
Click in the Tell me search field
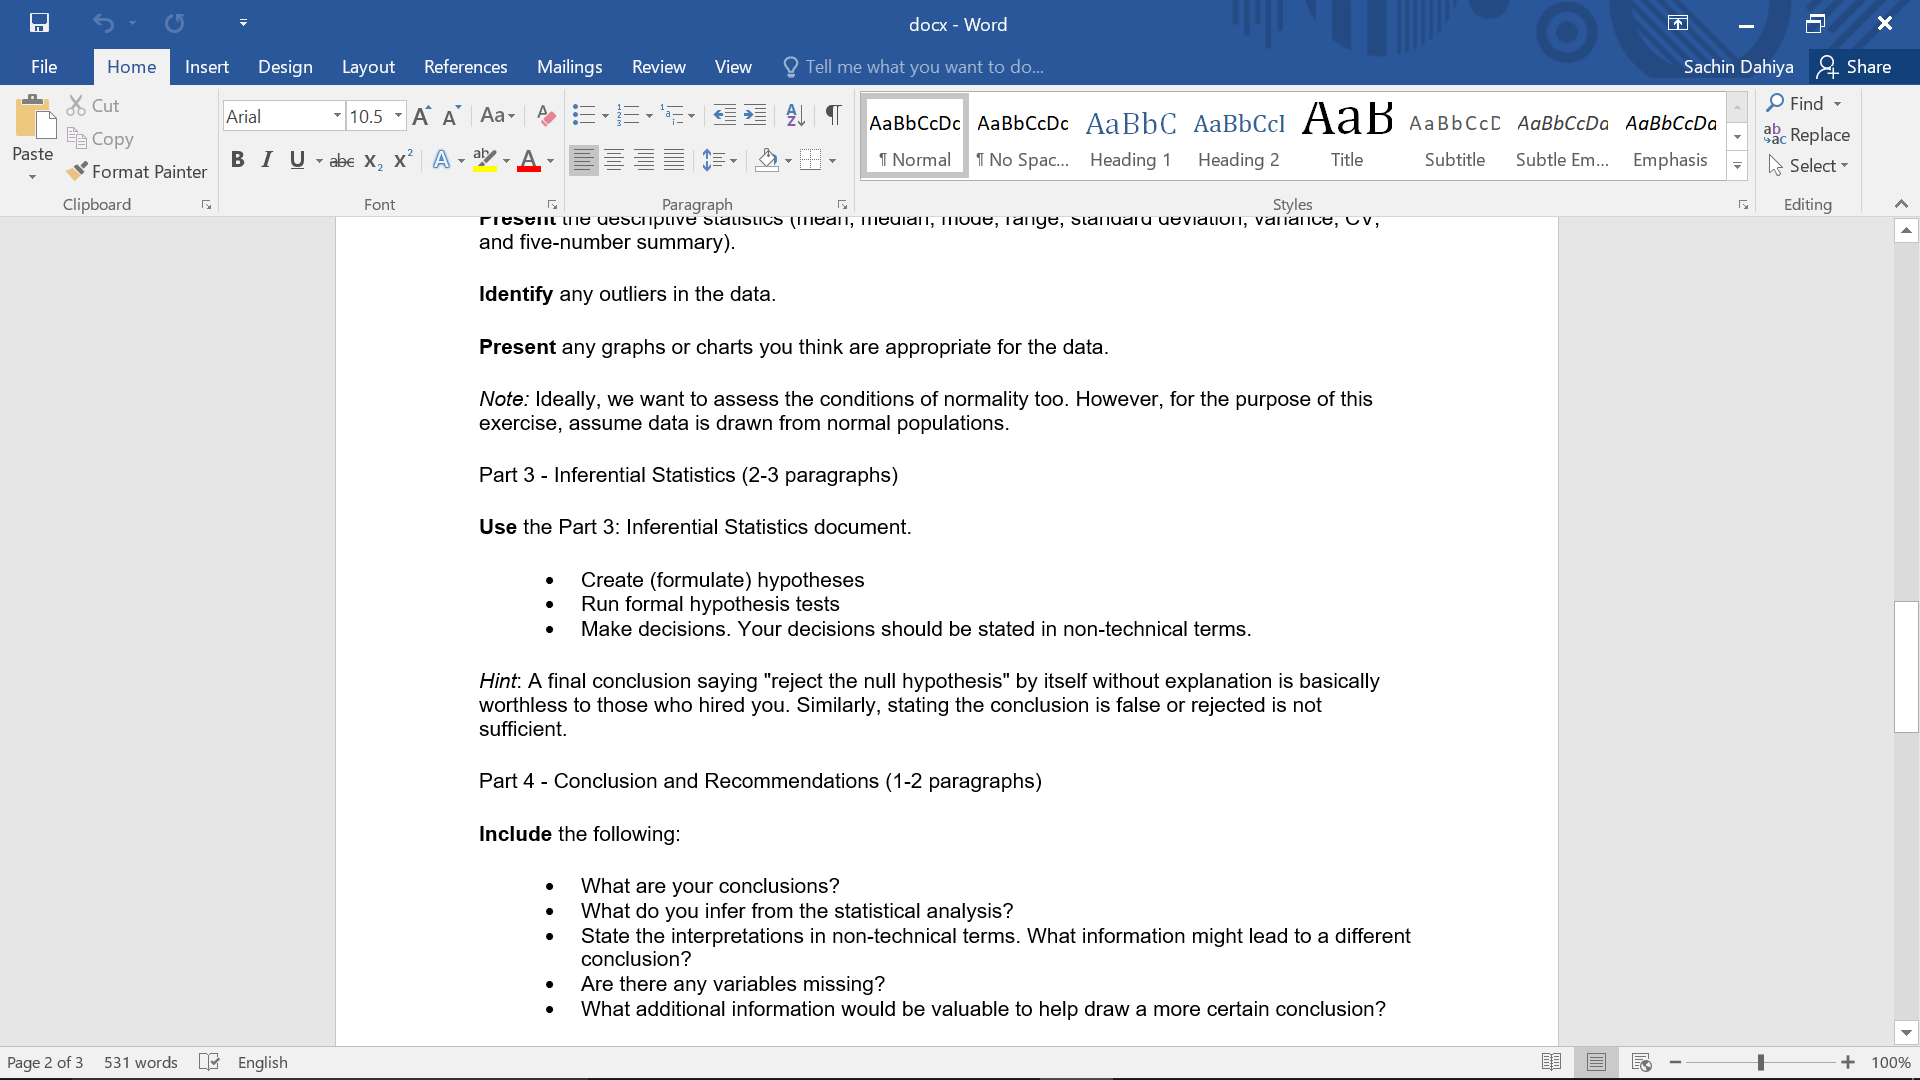[924, 67]
